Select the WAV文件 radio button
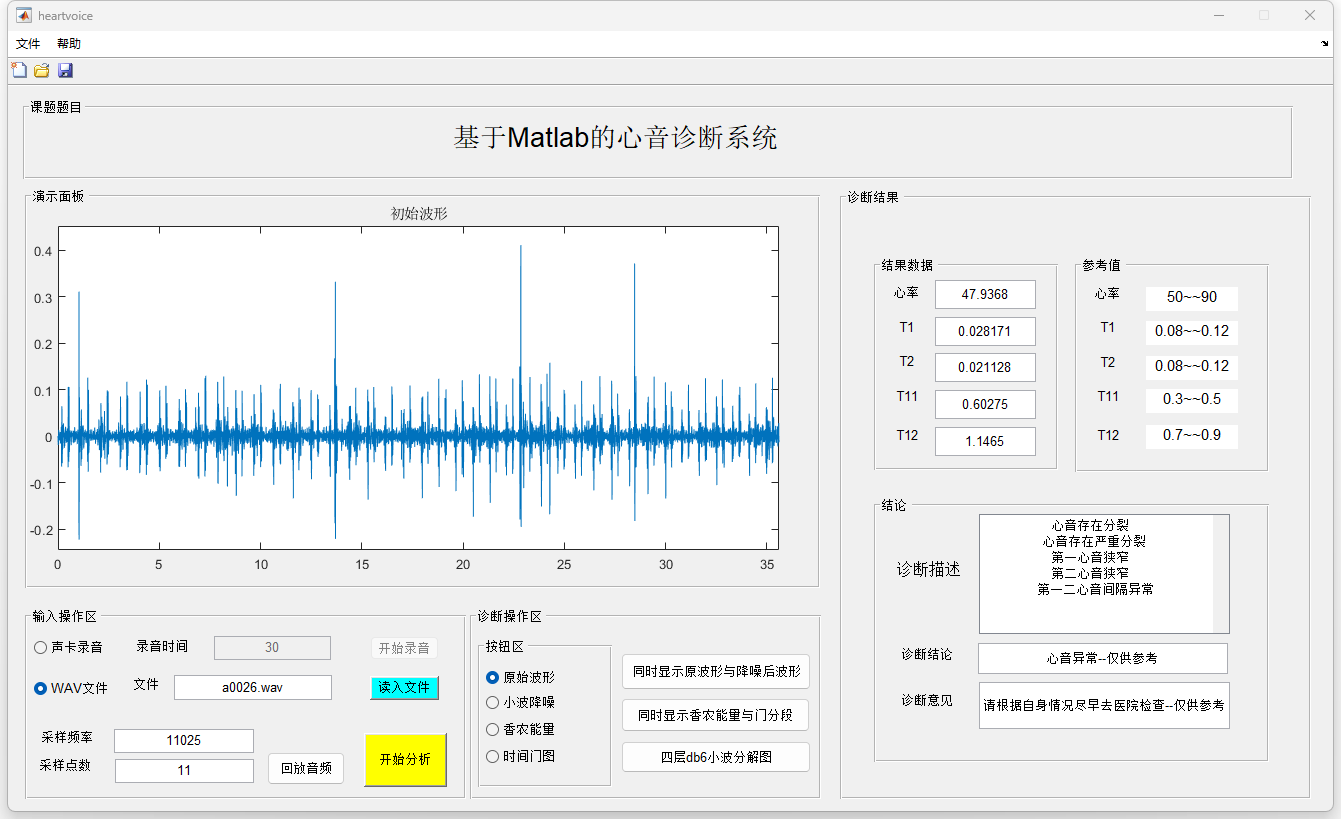Image resolution: width=1341 pixels, height=819 pixels. [41, 688]
